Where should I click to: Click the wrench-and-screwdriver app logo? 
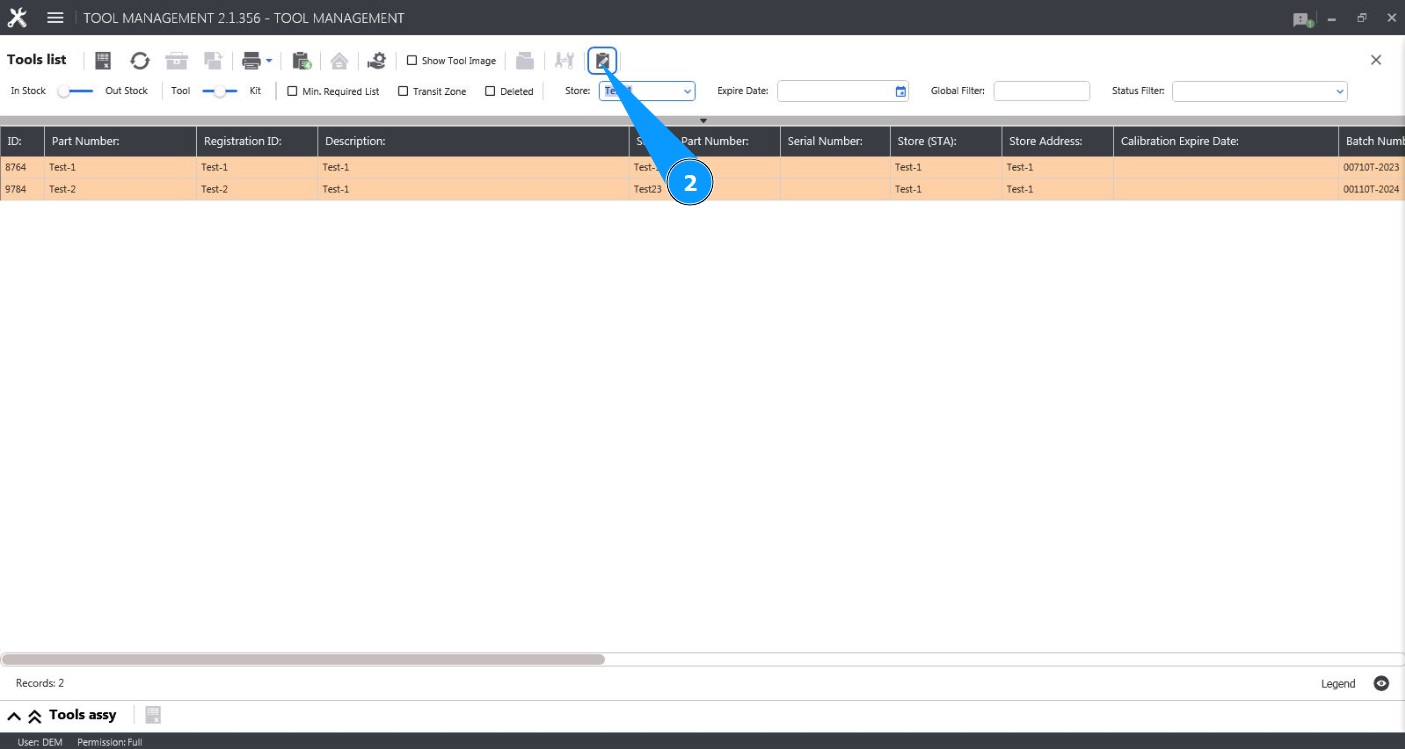pyautogui.click(x=17, y=18)
